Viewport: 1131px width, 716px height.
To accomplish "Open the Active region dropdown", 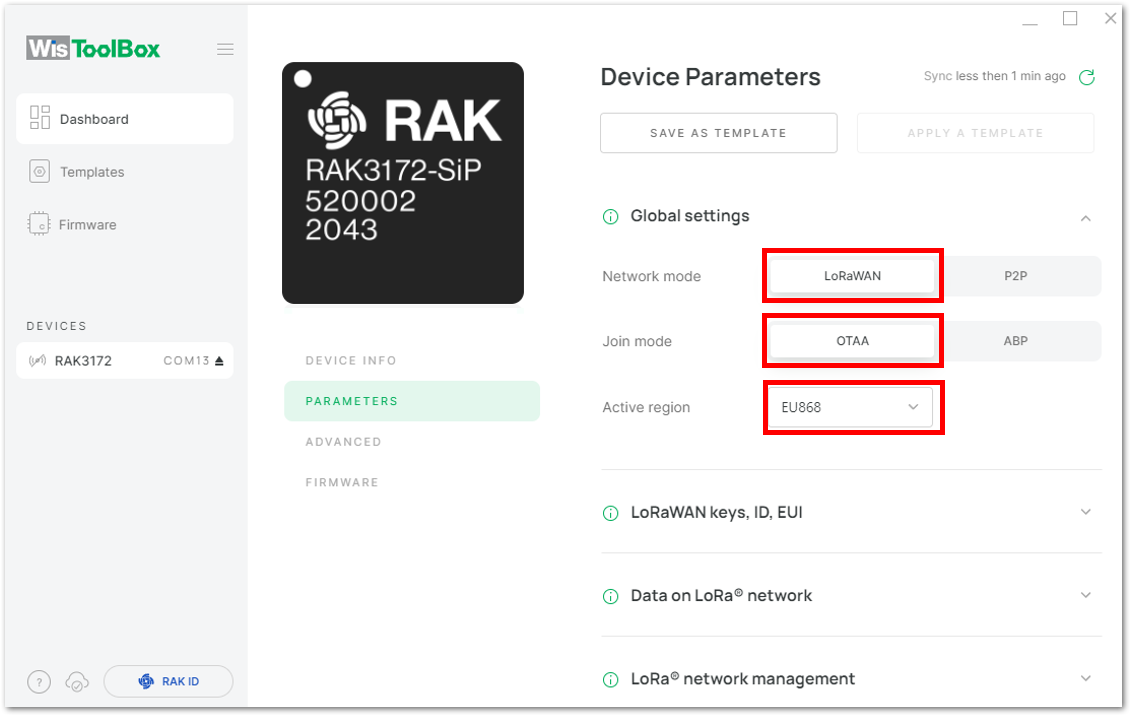I will point(850,407).
